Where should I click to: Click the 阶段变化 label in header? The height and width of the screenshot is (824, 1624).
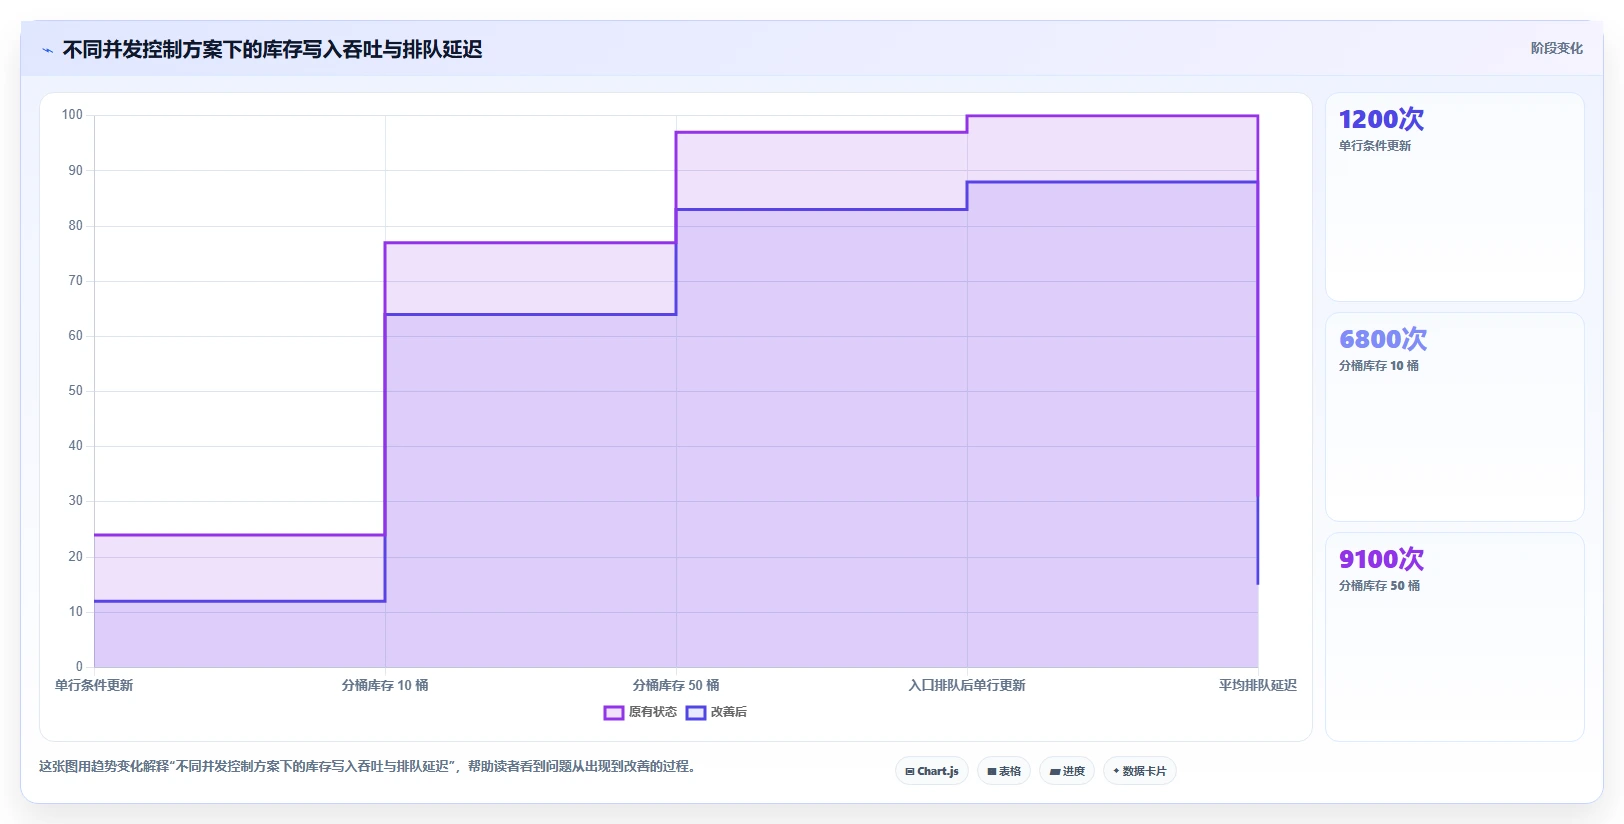(x=1557, y=48)
